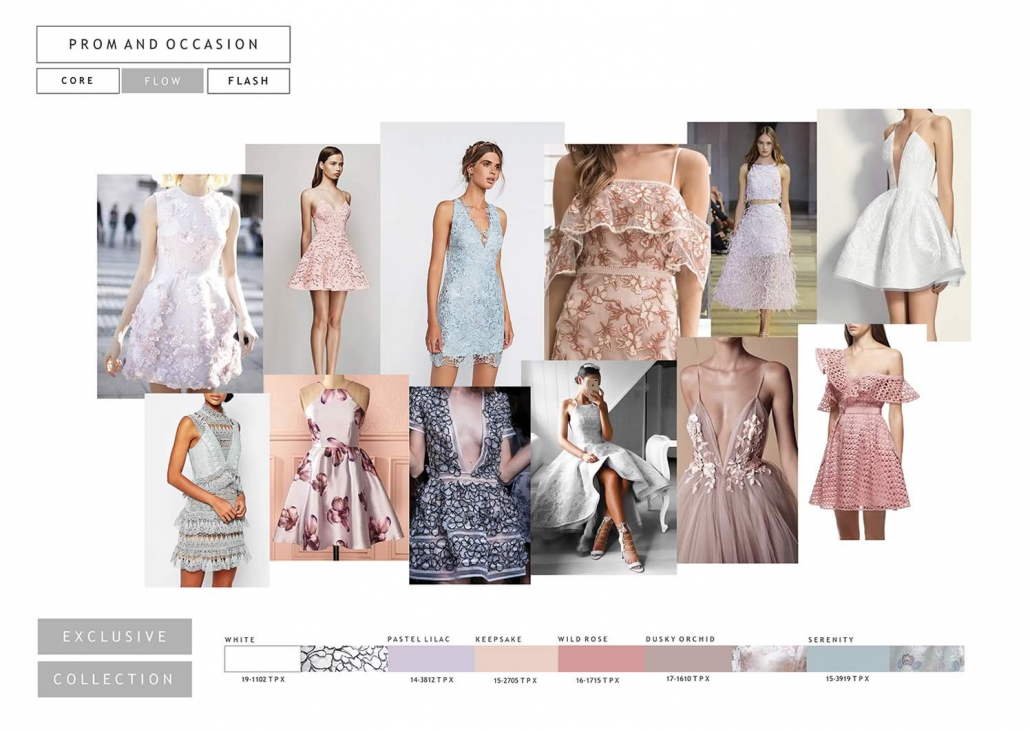Screen dimensions: 1030x730
Task: Click the pink floral print halter dress
Action: pos(337,468)
